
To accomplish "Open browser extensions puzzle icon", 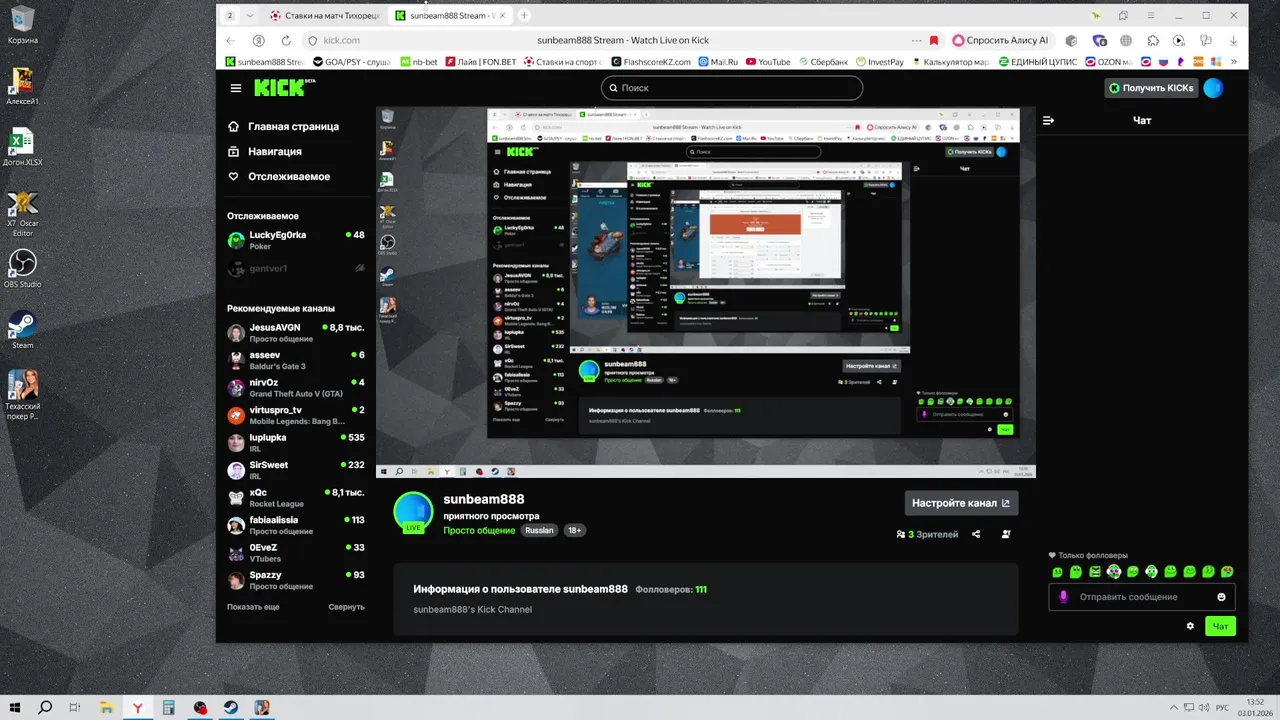I will pos(1153,40).
